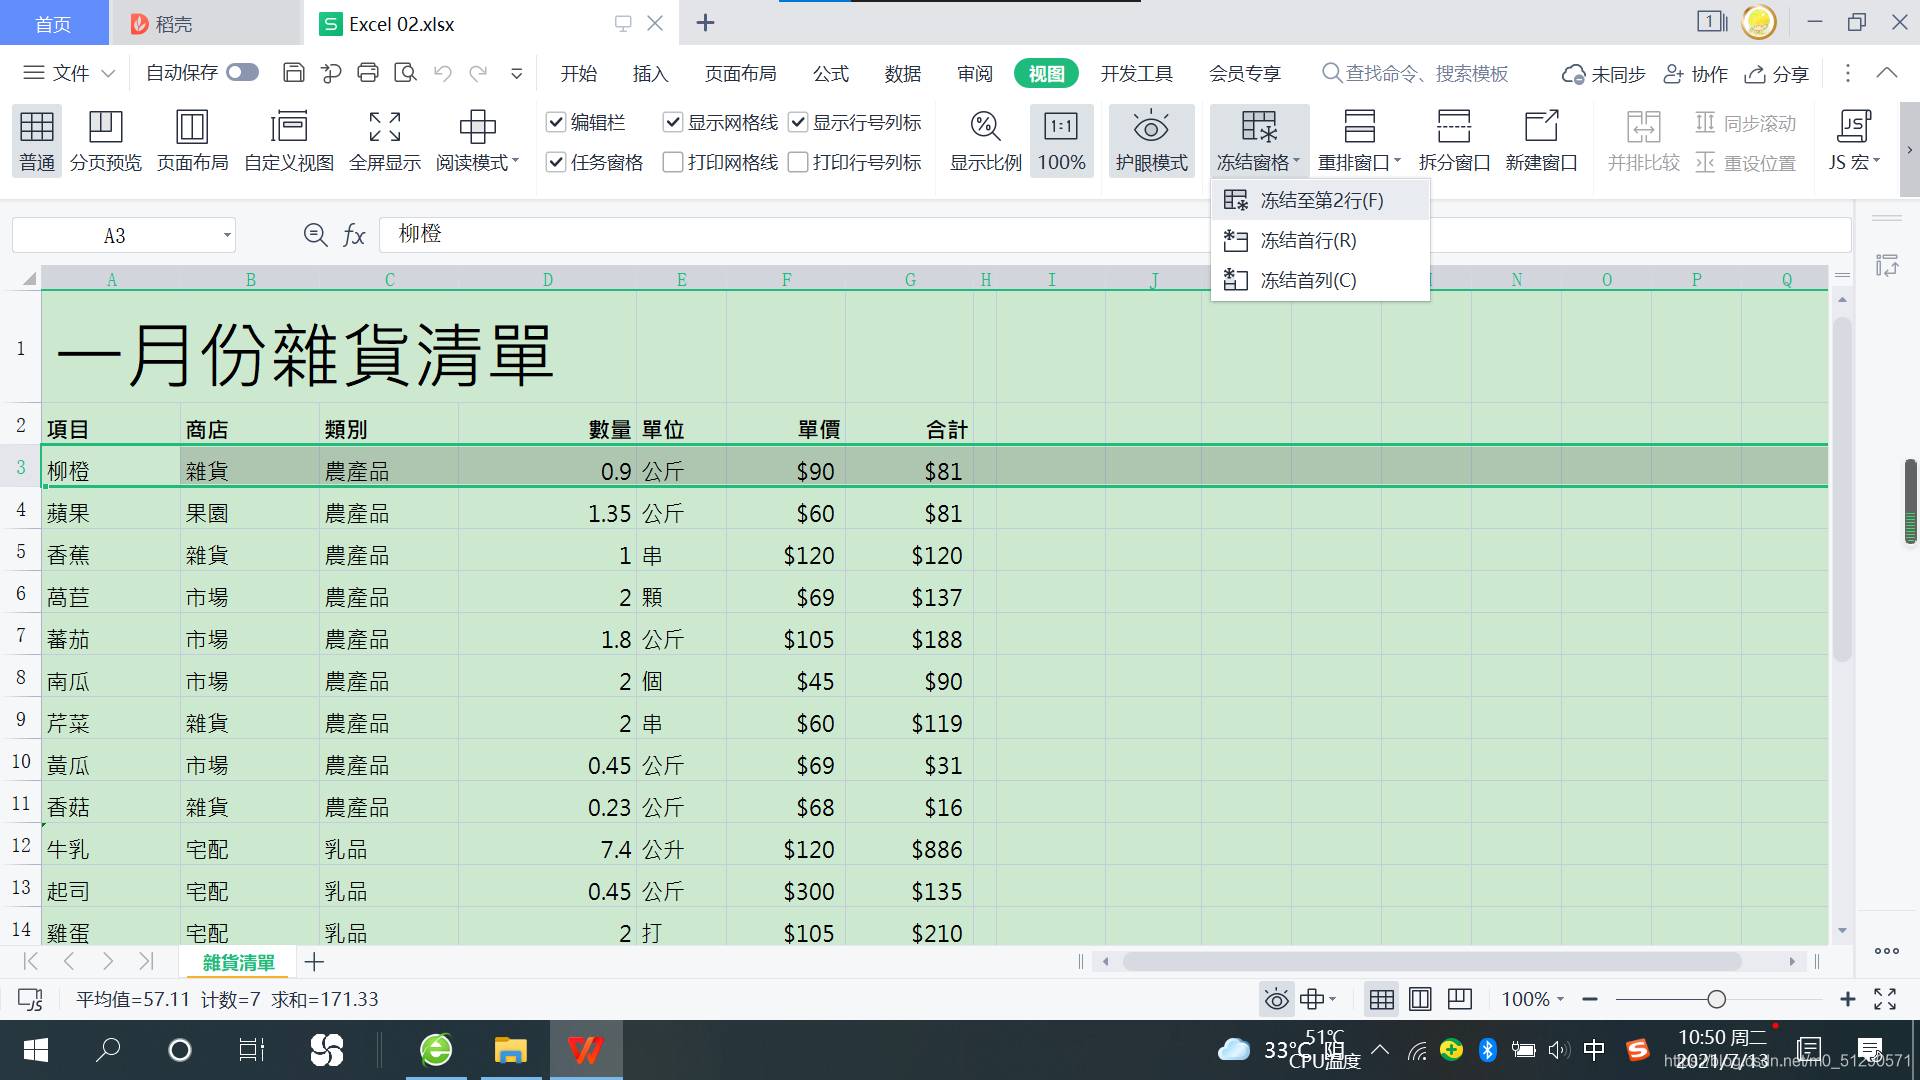Uncheck the 显示网格线 checkbox
Viewport: 1920px width, 1080px height.
(673, 122)
